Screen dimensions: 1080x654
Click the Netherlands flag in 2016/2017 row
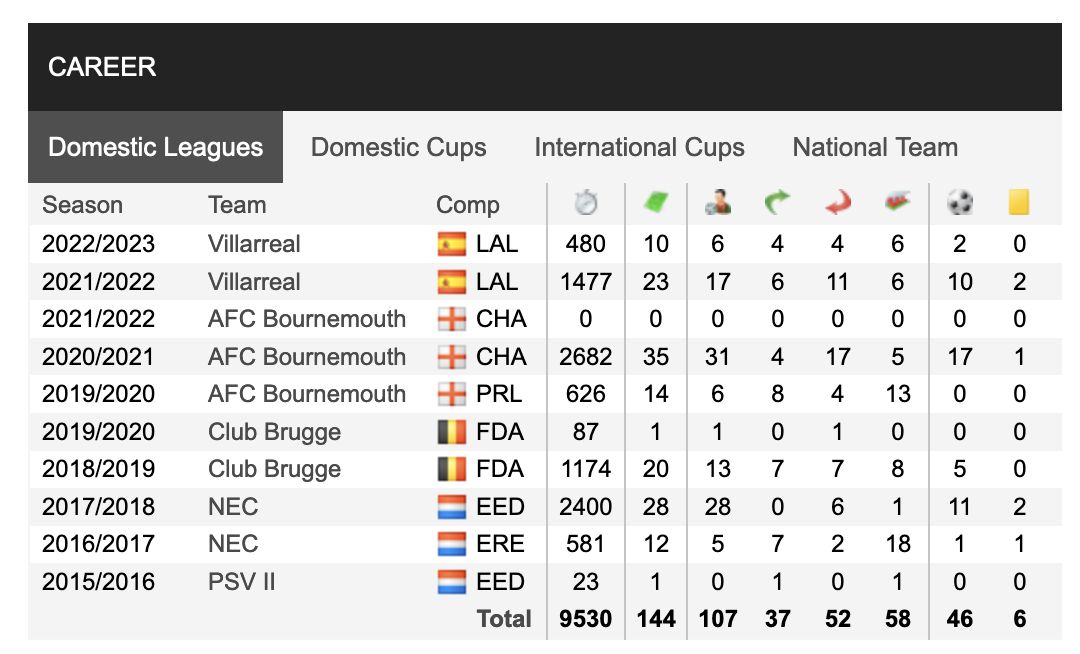pos(452,545)
